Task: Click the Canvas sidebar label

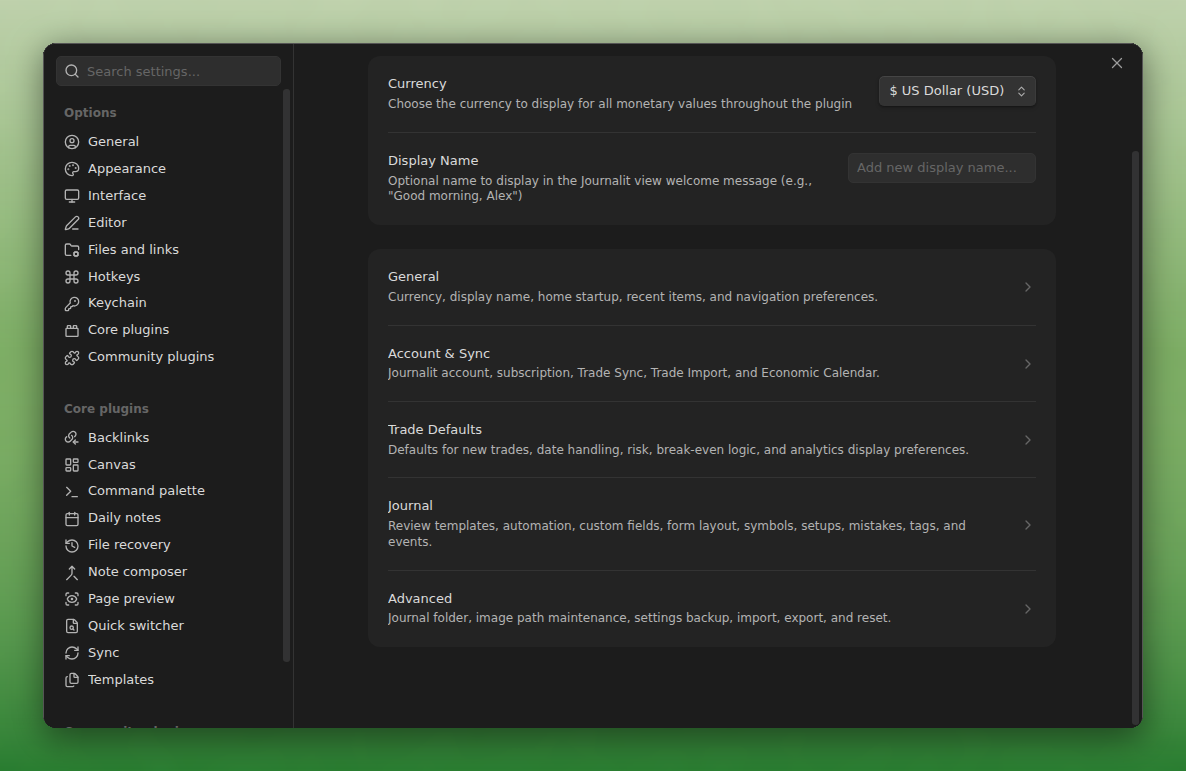Action: click(x=112, y=465)
